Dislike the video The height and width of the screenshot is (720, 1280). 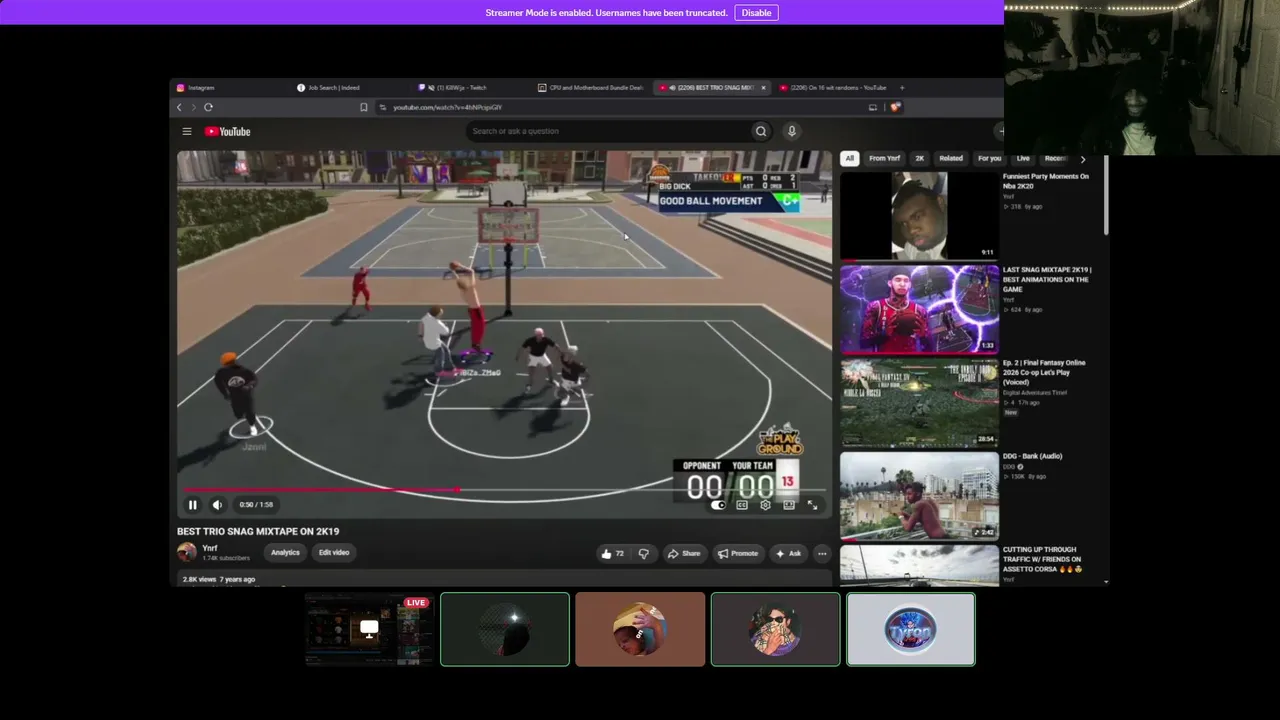(644, 553)
